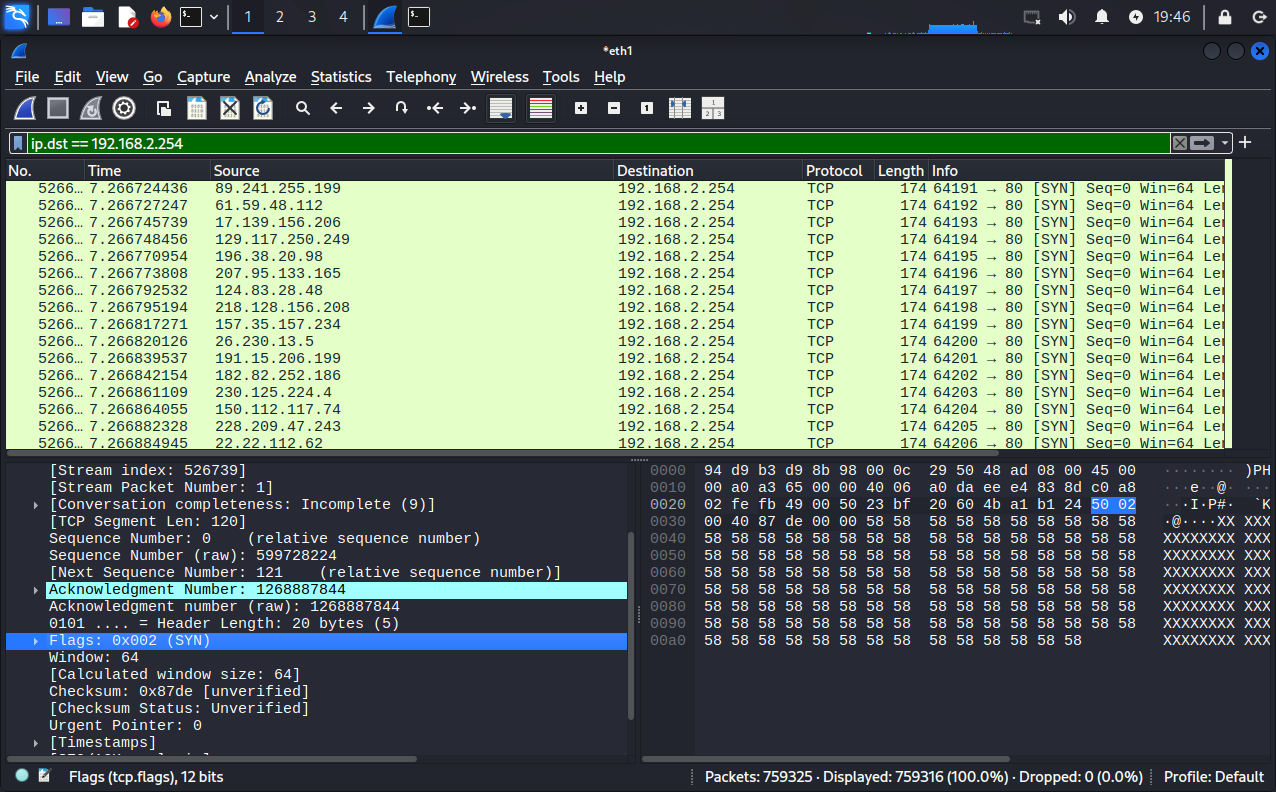Expand the Conversation completeness tree item

(37, 505)
